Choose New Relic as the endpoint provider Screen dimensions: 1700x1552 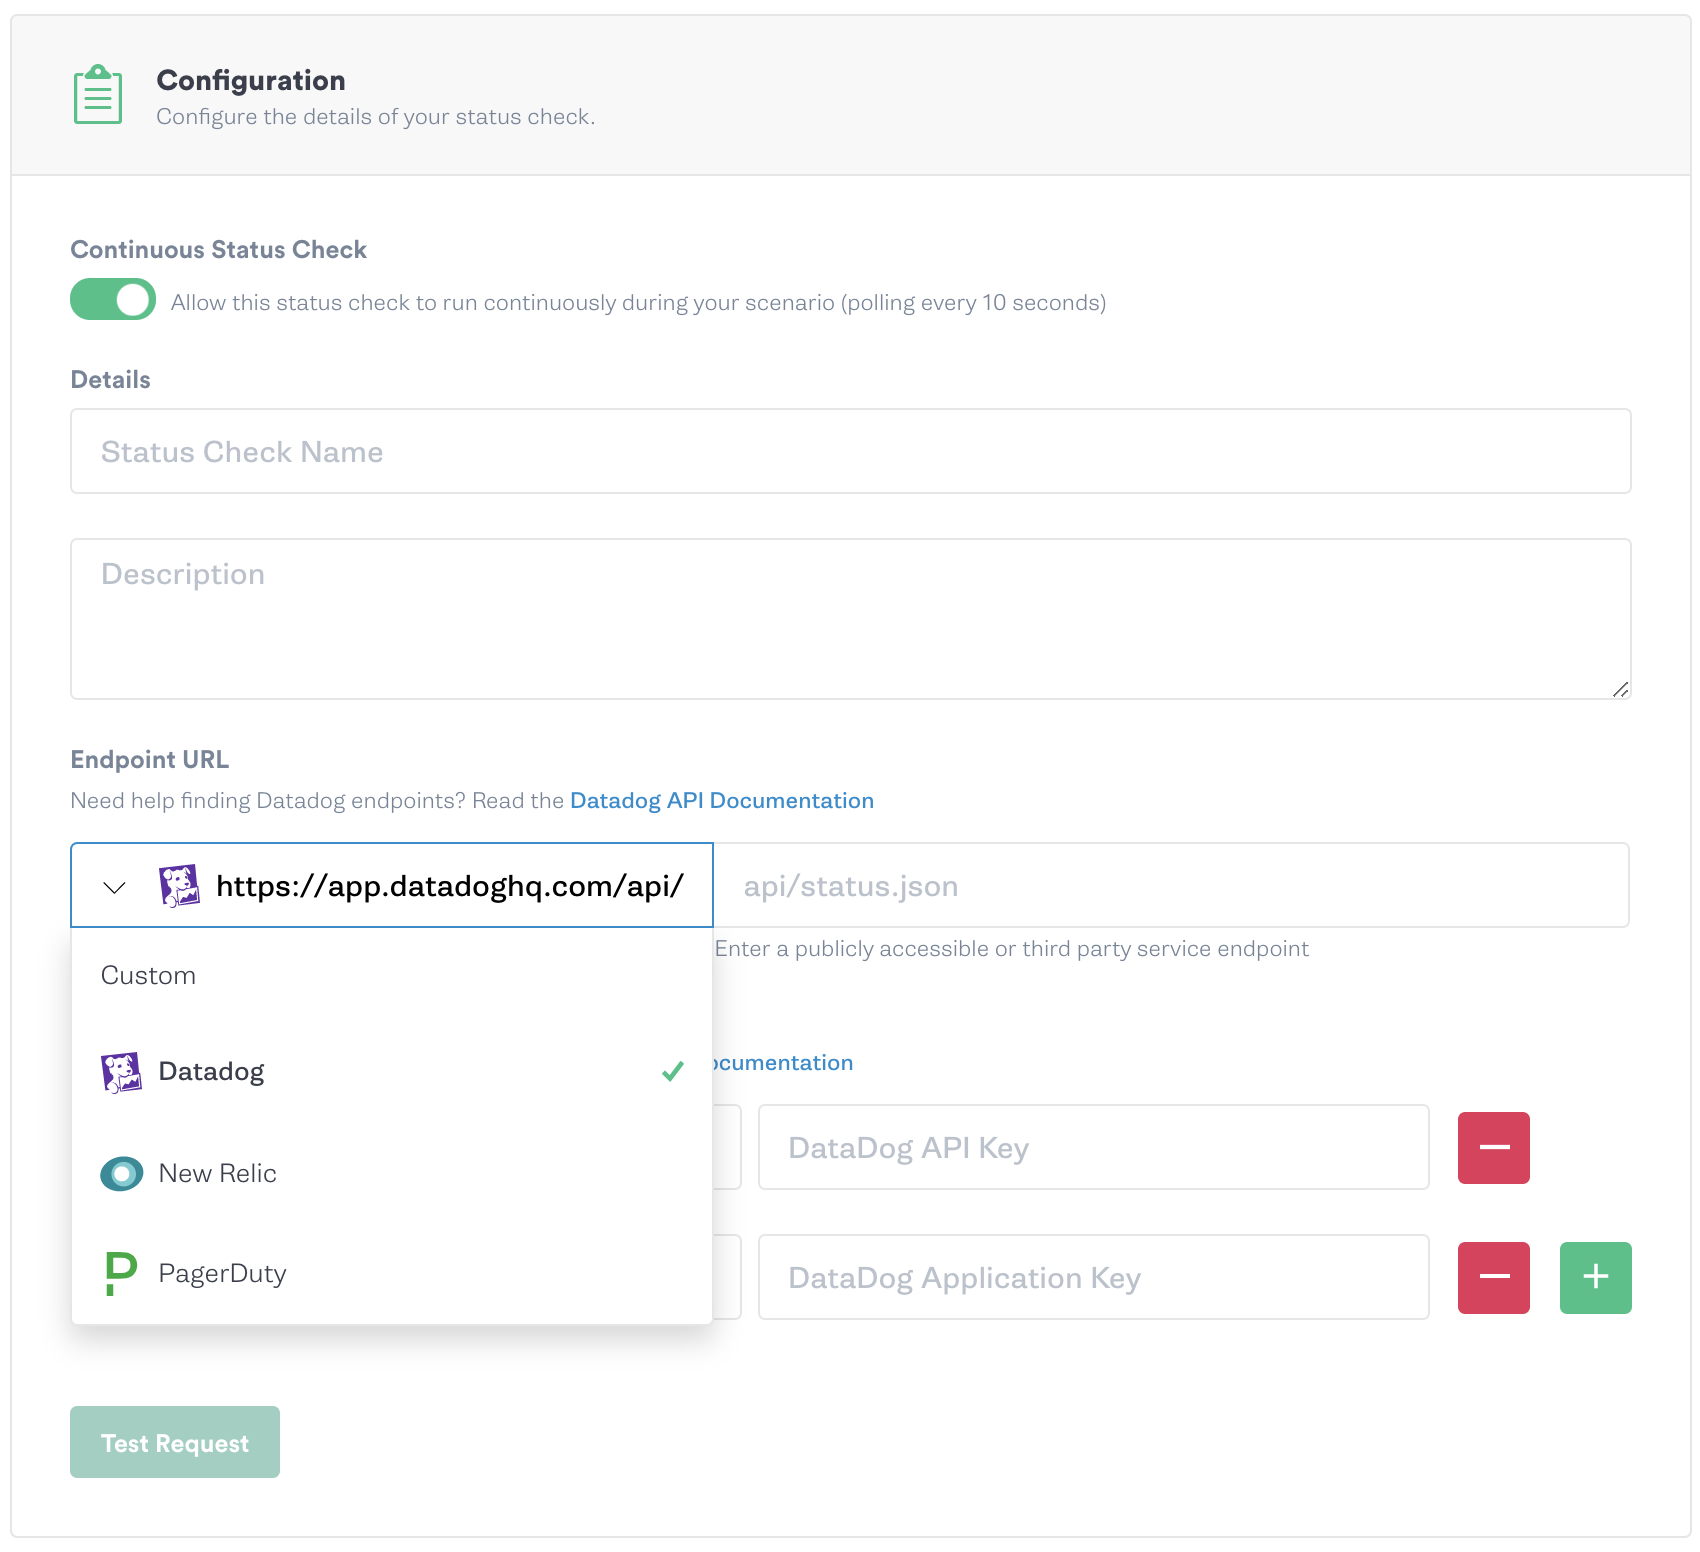point(217,1173)
